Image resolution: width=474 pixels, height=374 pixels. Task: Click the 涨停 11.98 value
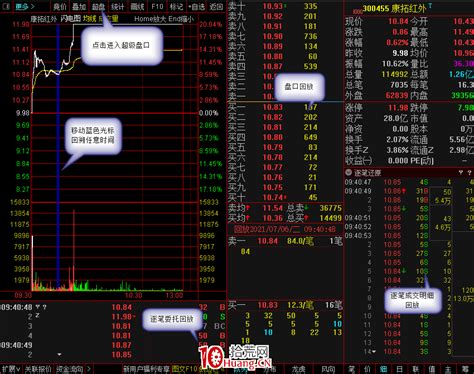(399, 108)
